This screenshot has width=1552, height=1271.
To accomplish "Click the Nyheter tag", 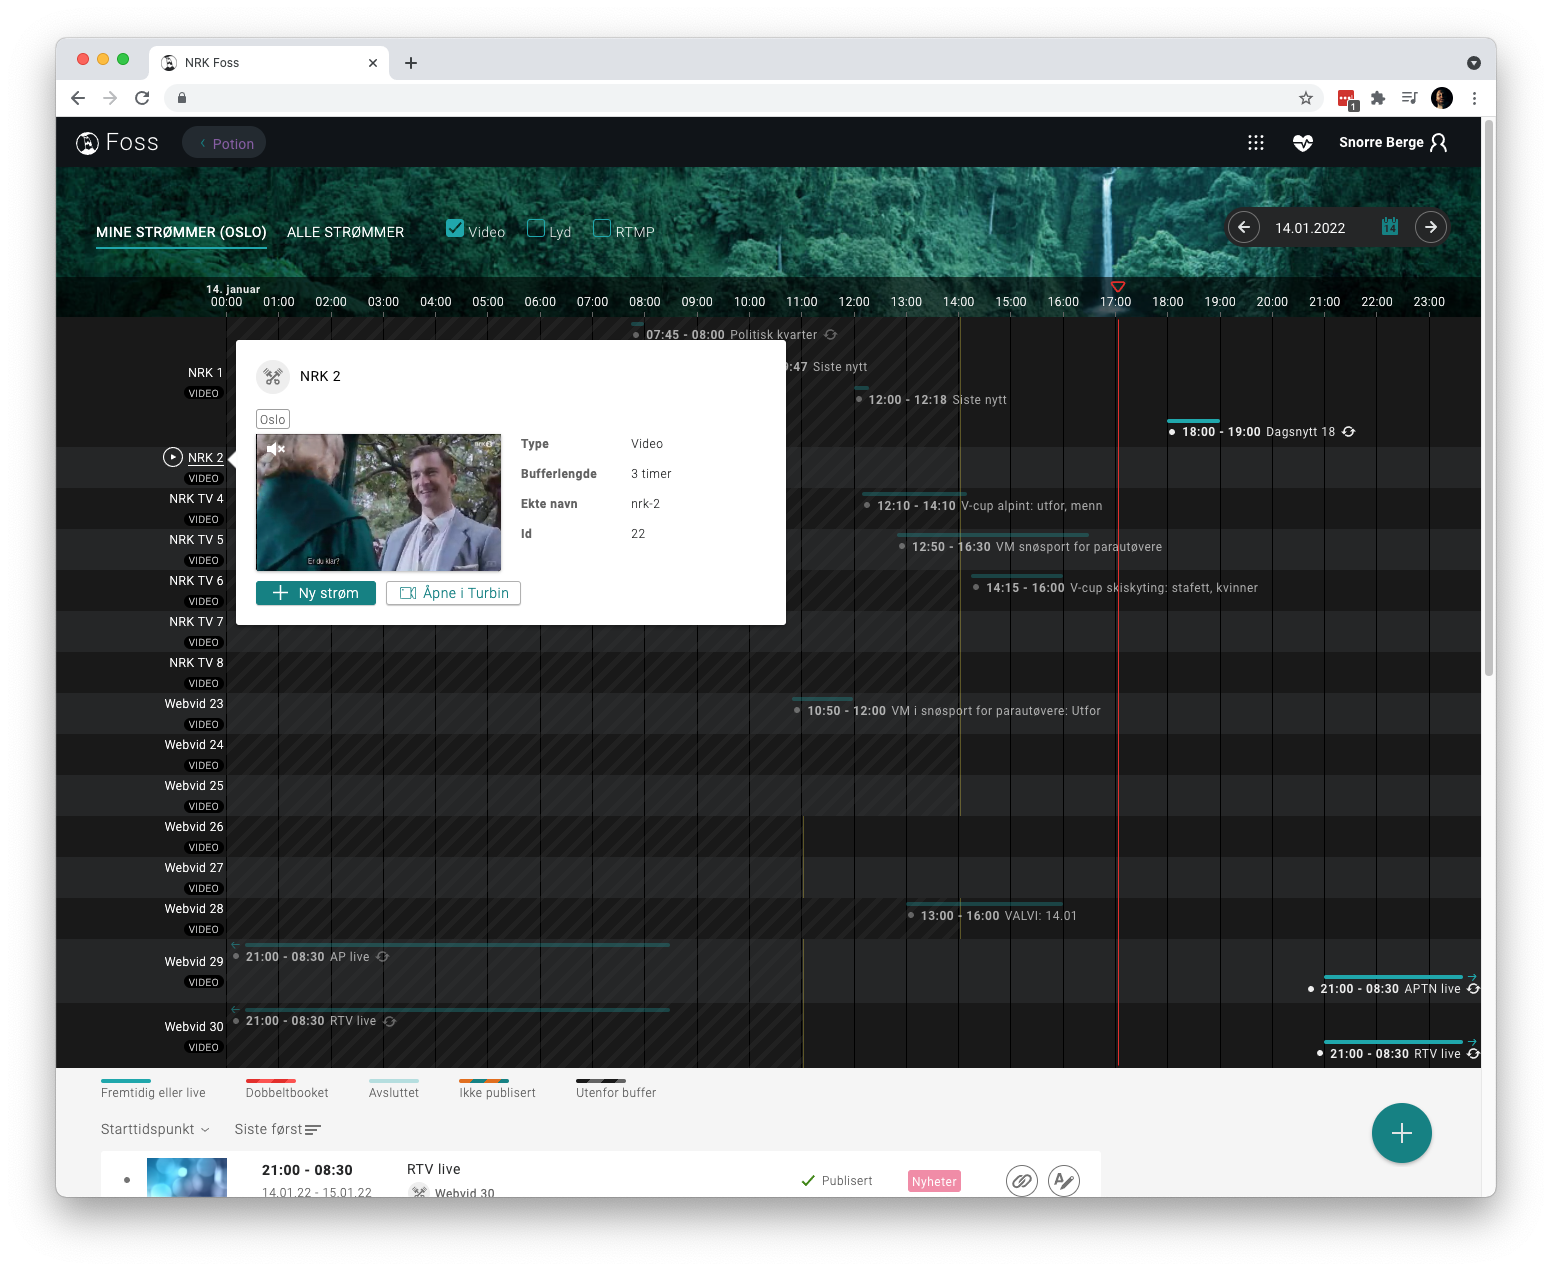I will [934, 1181].
